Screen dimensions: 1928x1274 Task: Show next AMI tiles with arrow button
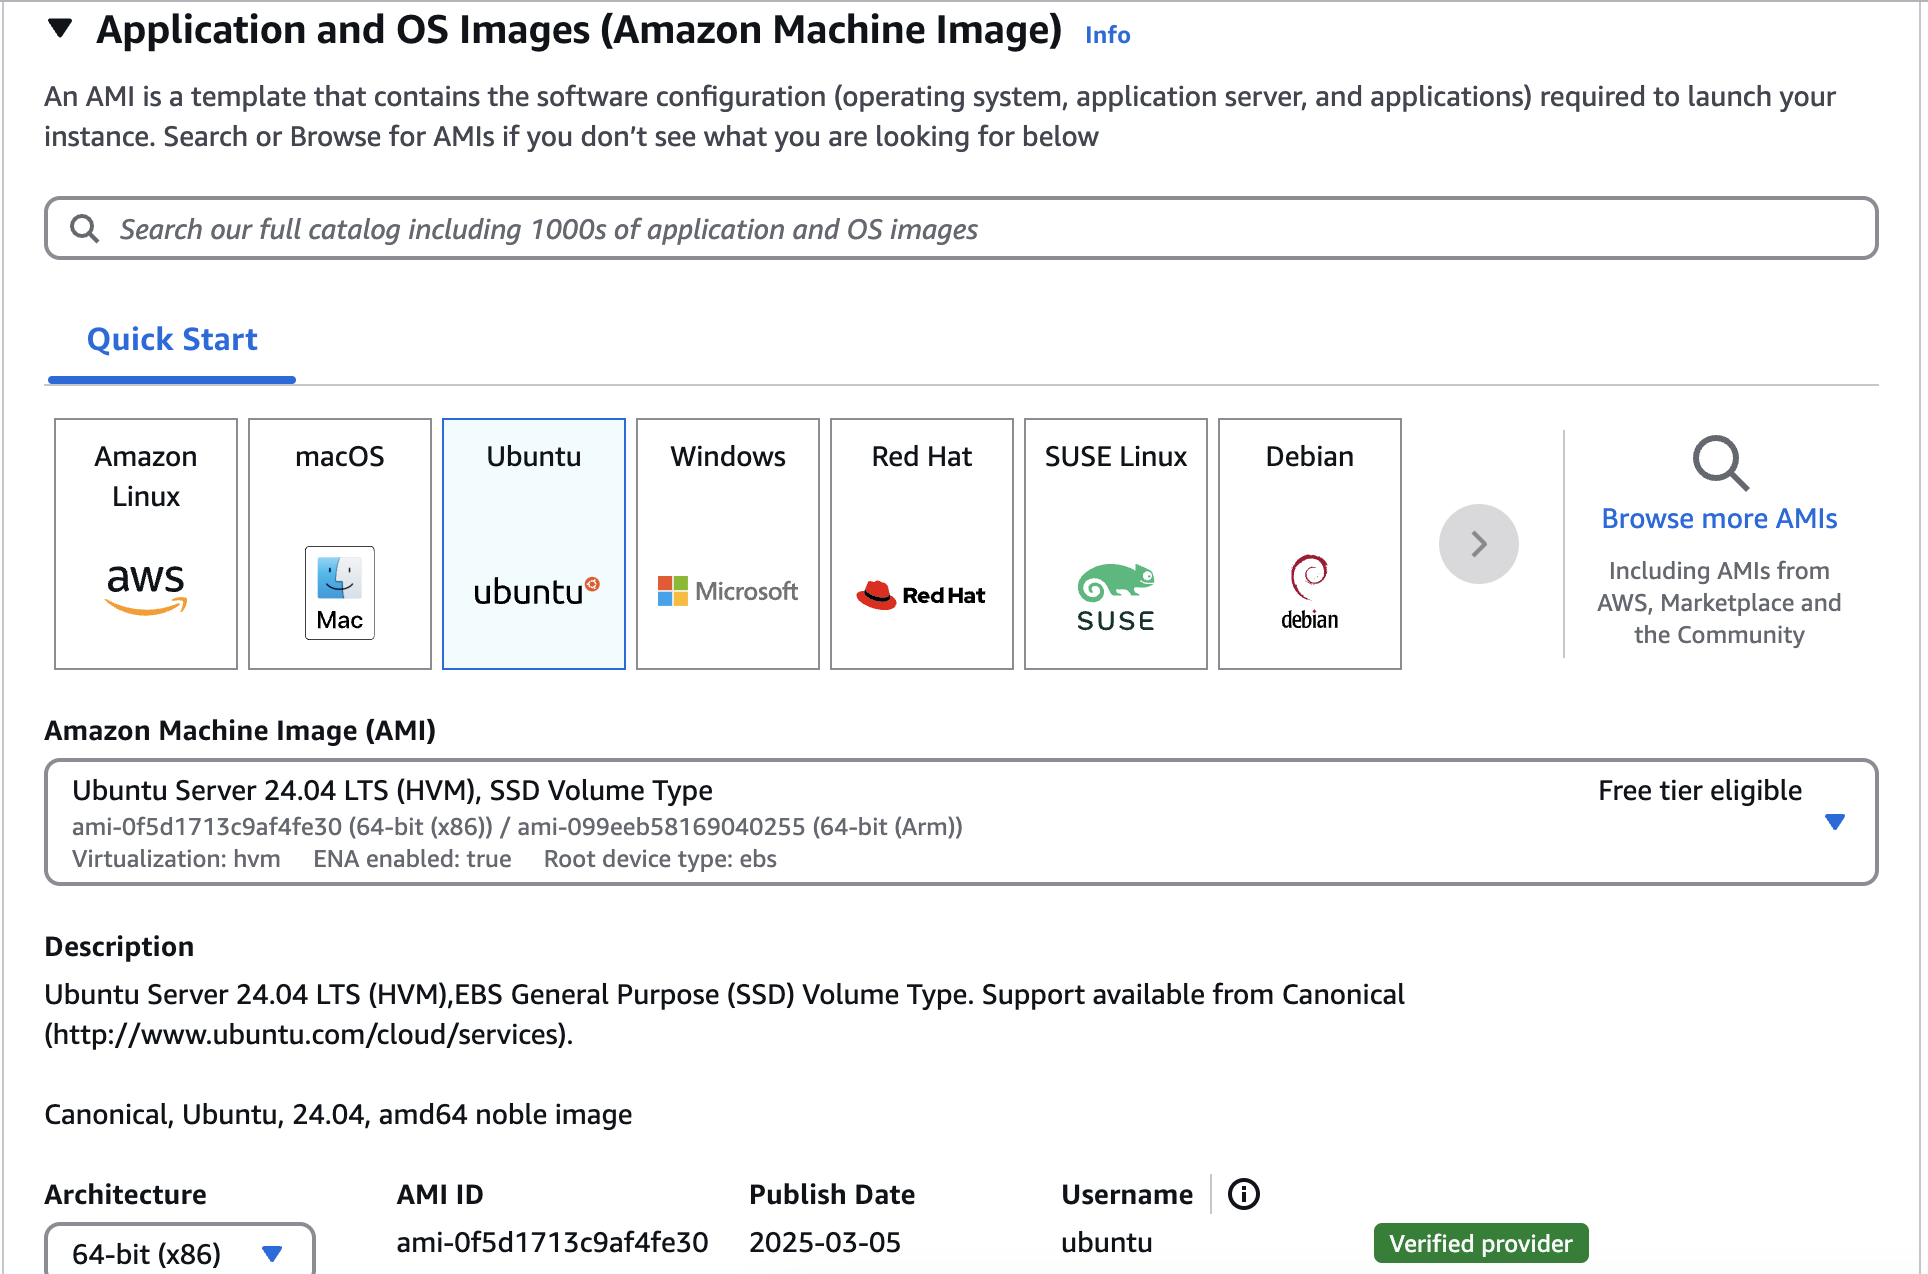pos(1479,544)
